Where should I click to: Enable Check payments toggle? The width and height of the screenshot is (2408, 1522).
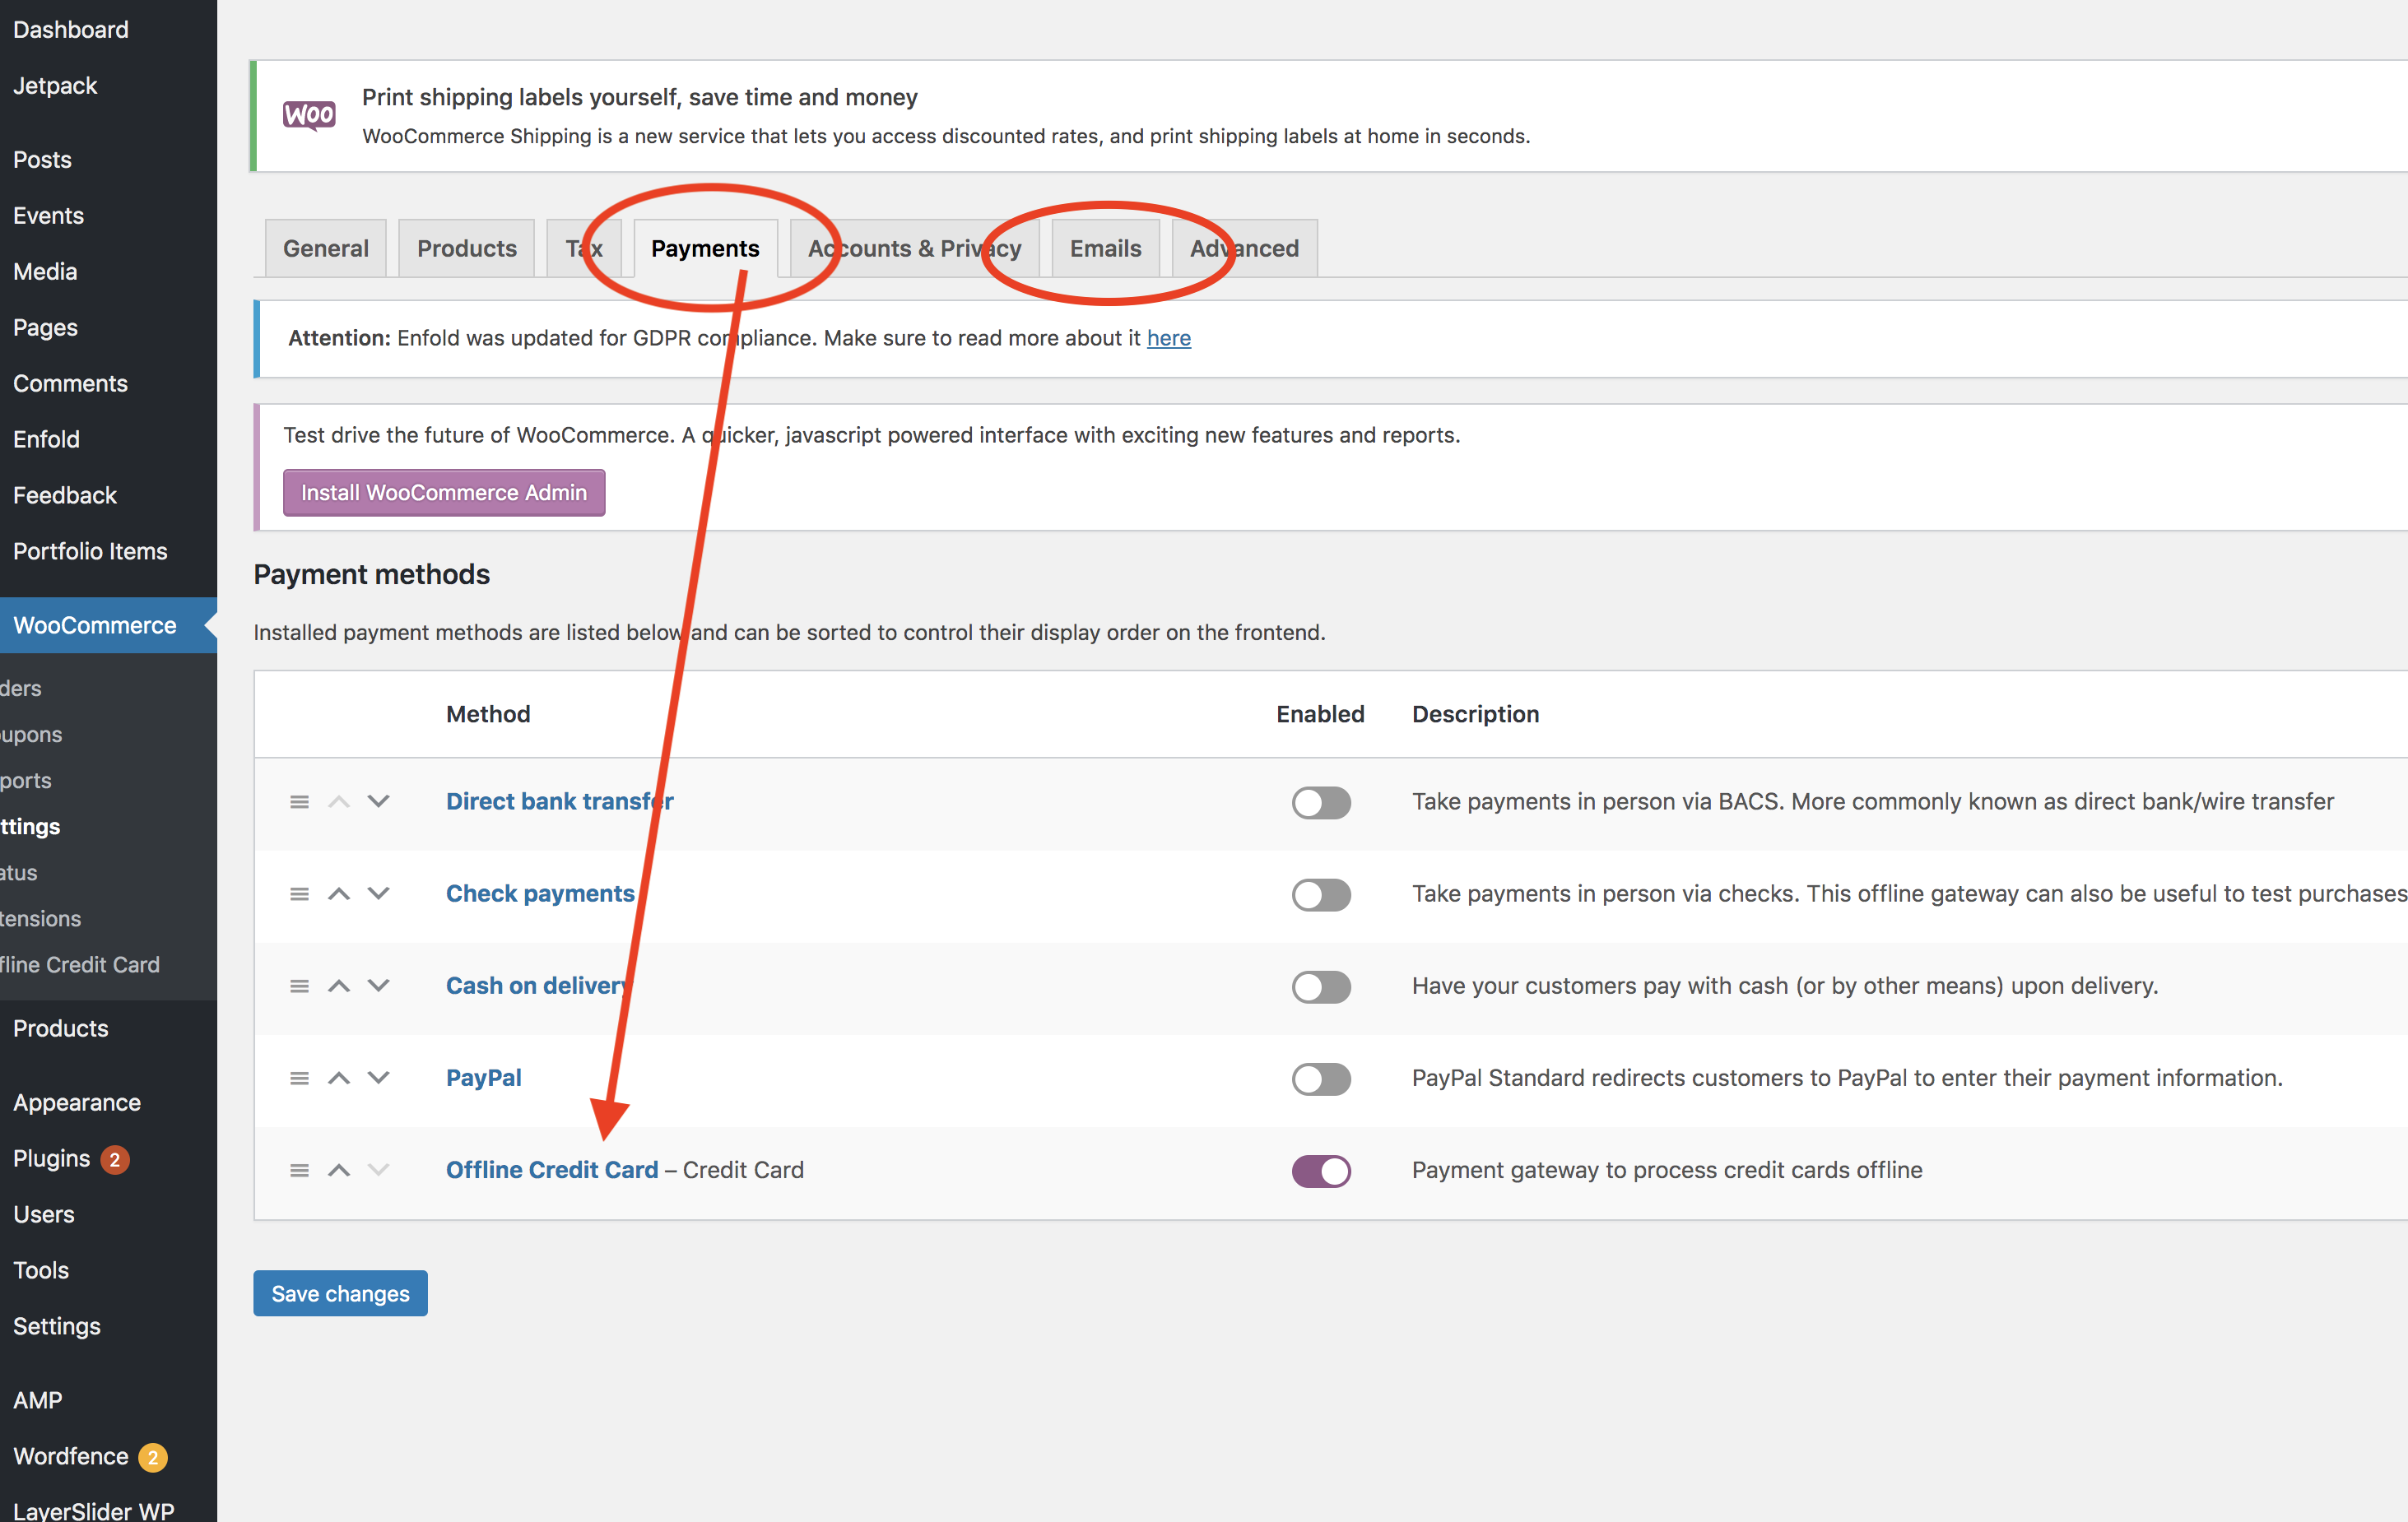1321,894
